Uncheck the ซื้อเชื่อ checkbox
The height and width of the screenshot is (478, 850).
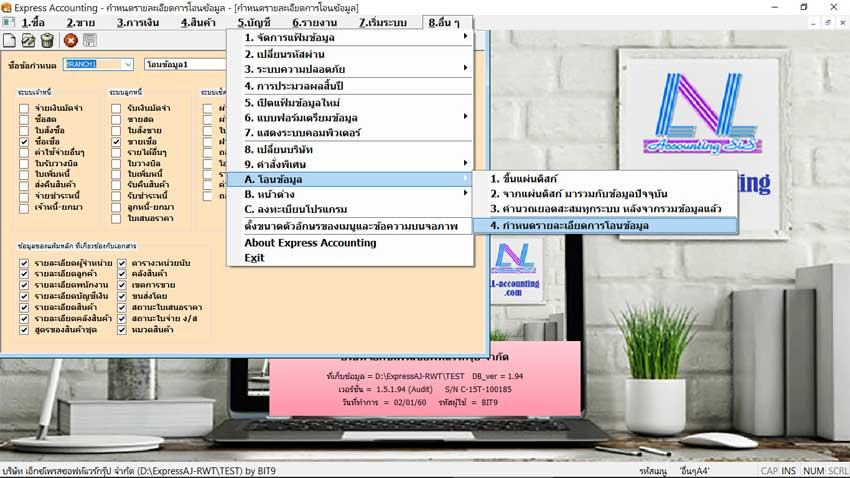[24, 141]
